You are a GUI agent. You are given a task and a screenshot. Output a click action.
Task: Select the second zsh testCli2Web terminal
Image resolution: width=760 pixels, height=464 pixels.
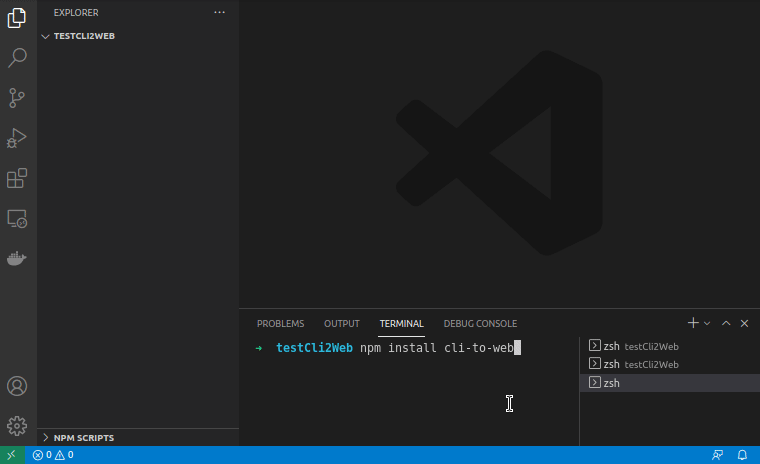pos(670,364)
